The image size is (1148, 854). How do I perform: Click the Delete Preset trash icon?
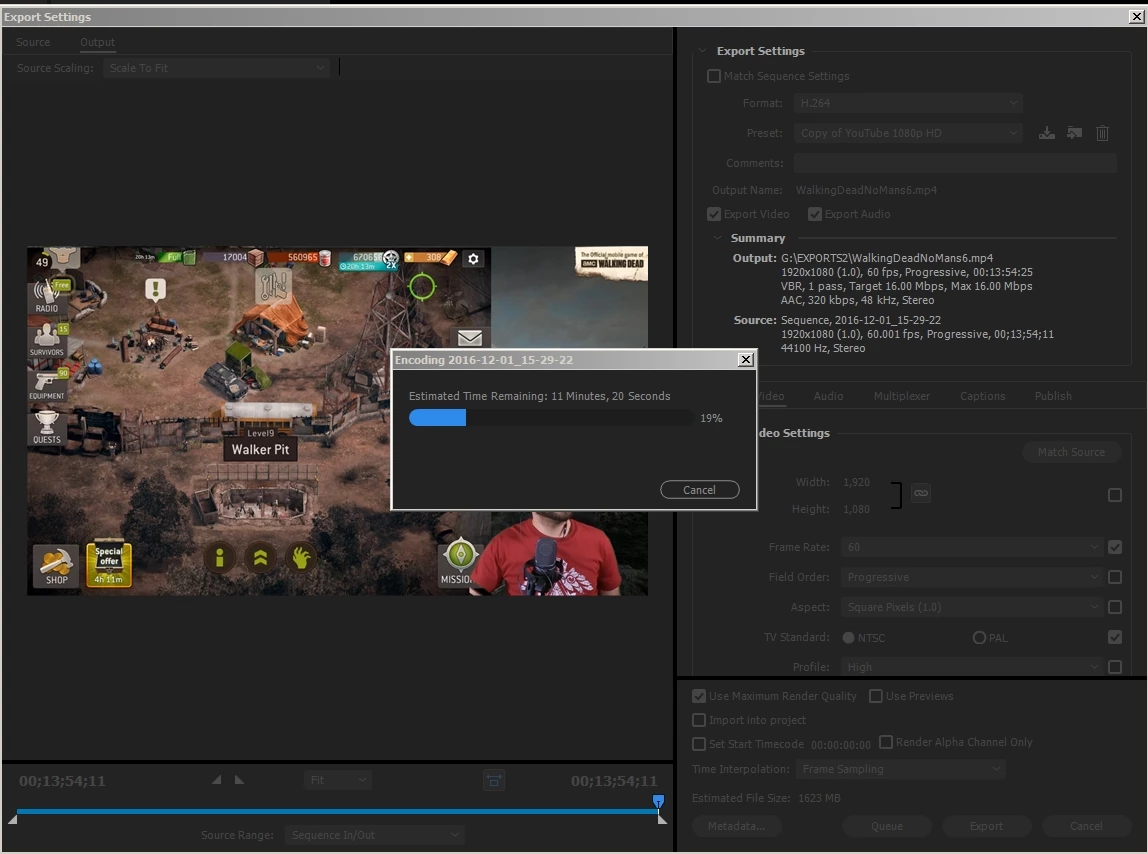point(1102,133)
